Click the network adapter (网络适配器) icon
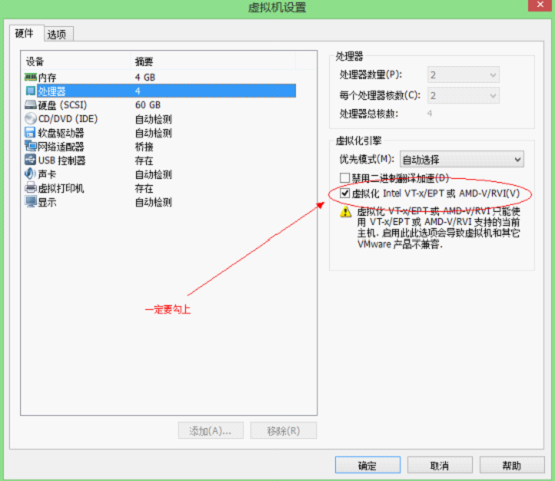This screenshot has width=555, height=481. click(30, 146)
